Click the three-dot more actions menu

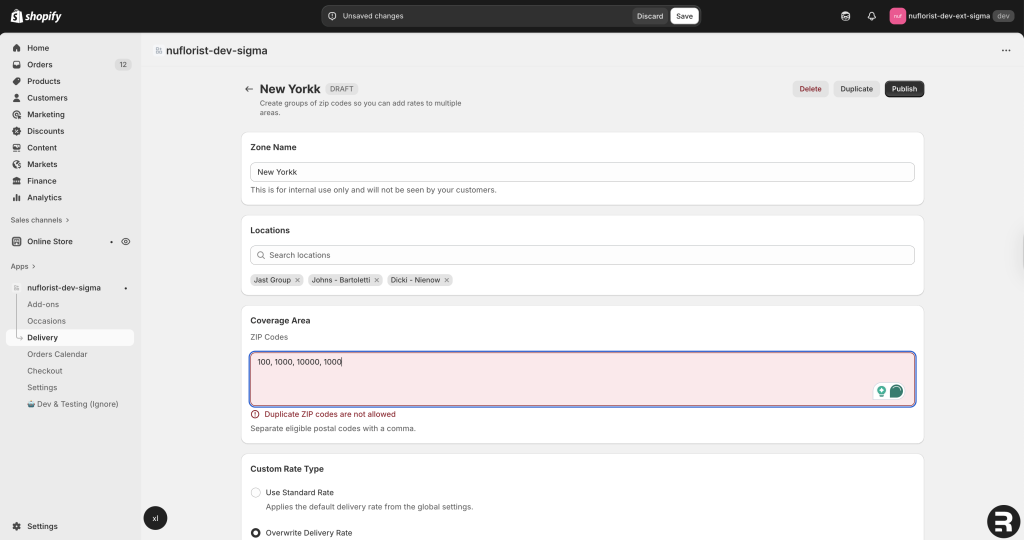click(x=1005, y=50)
